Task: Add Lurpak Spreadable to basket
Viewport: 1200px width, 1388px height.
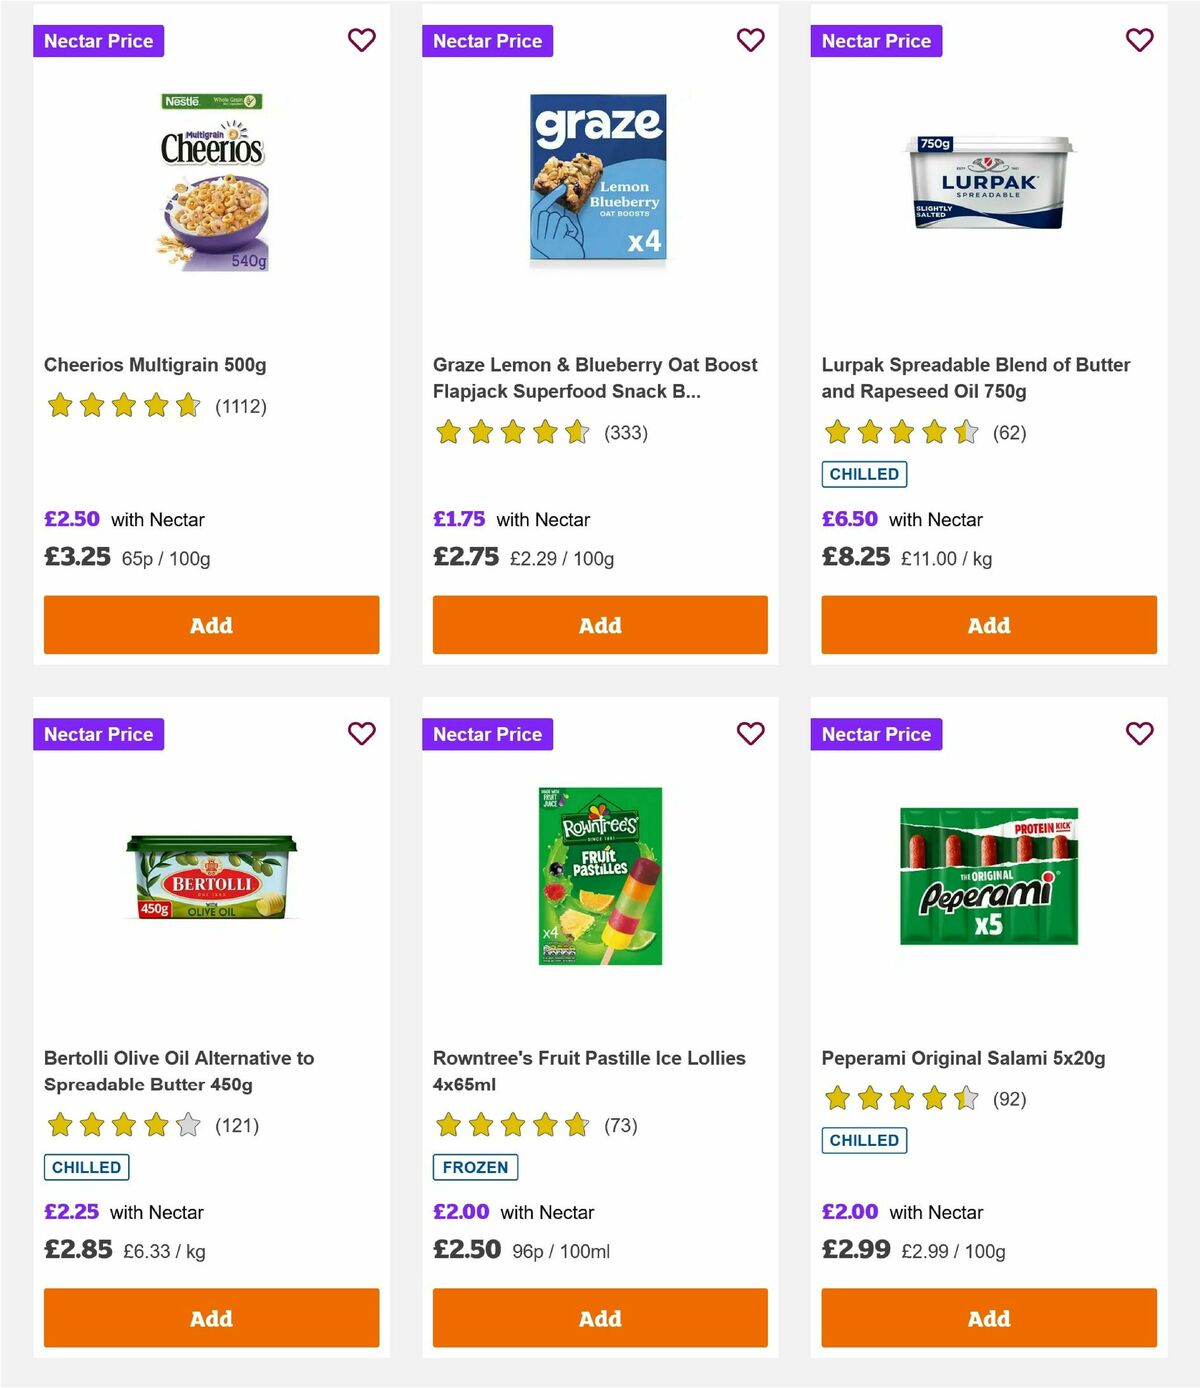Action: pos(988,625)
